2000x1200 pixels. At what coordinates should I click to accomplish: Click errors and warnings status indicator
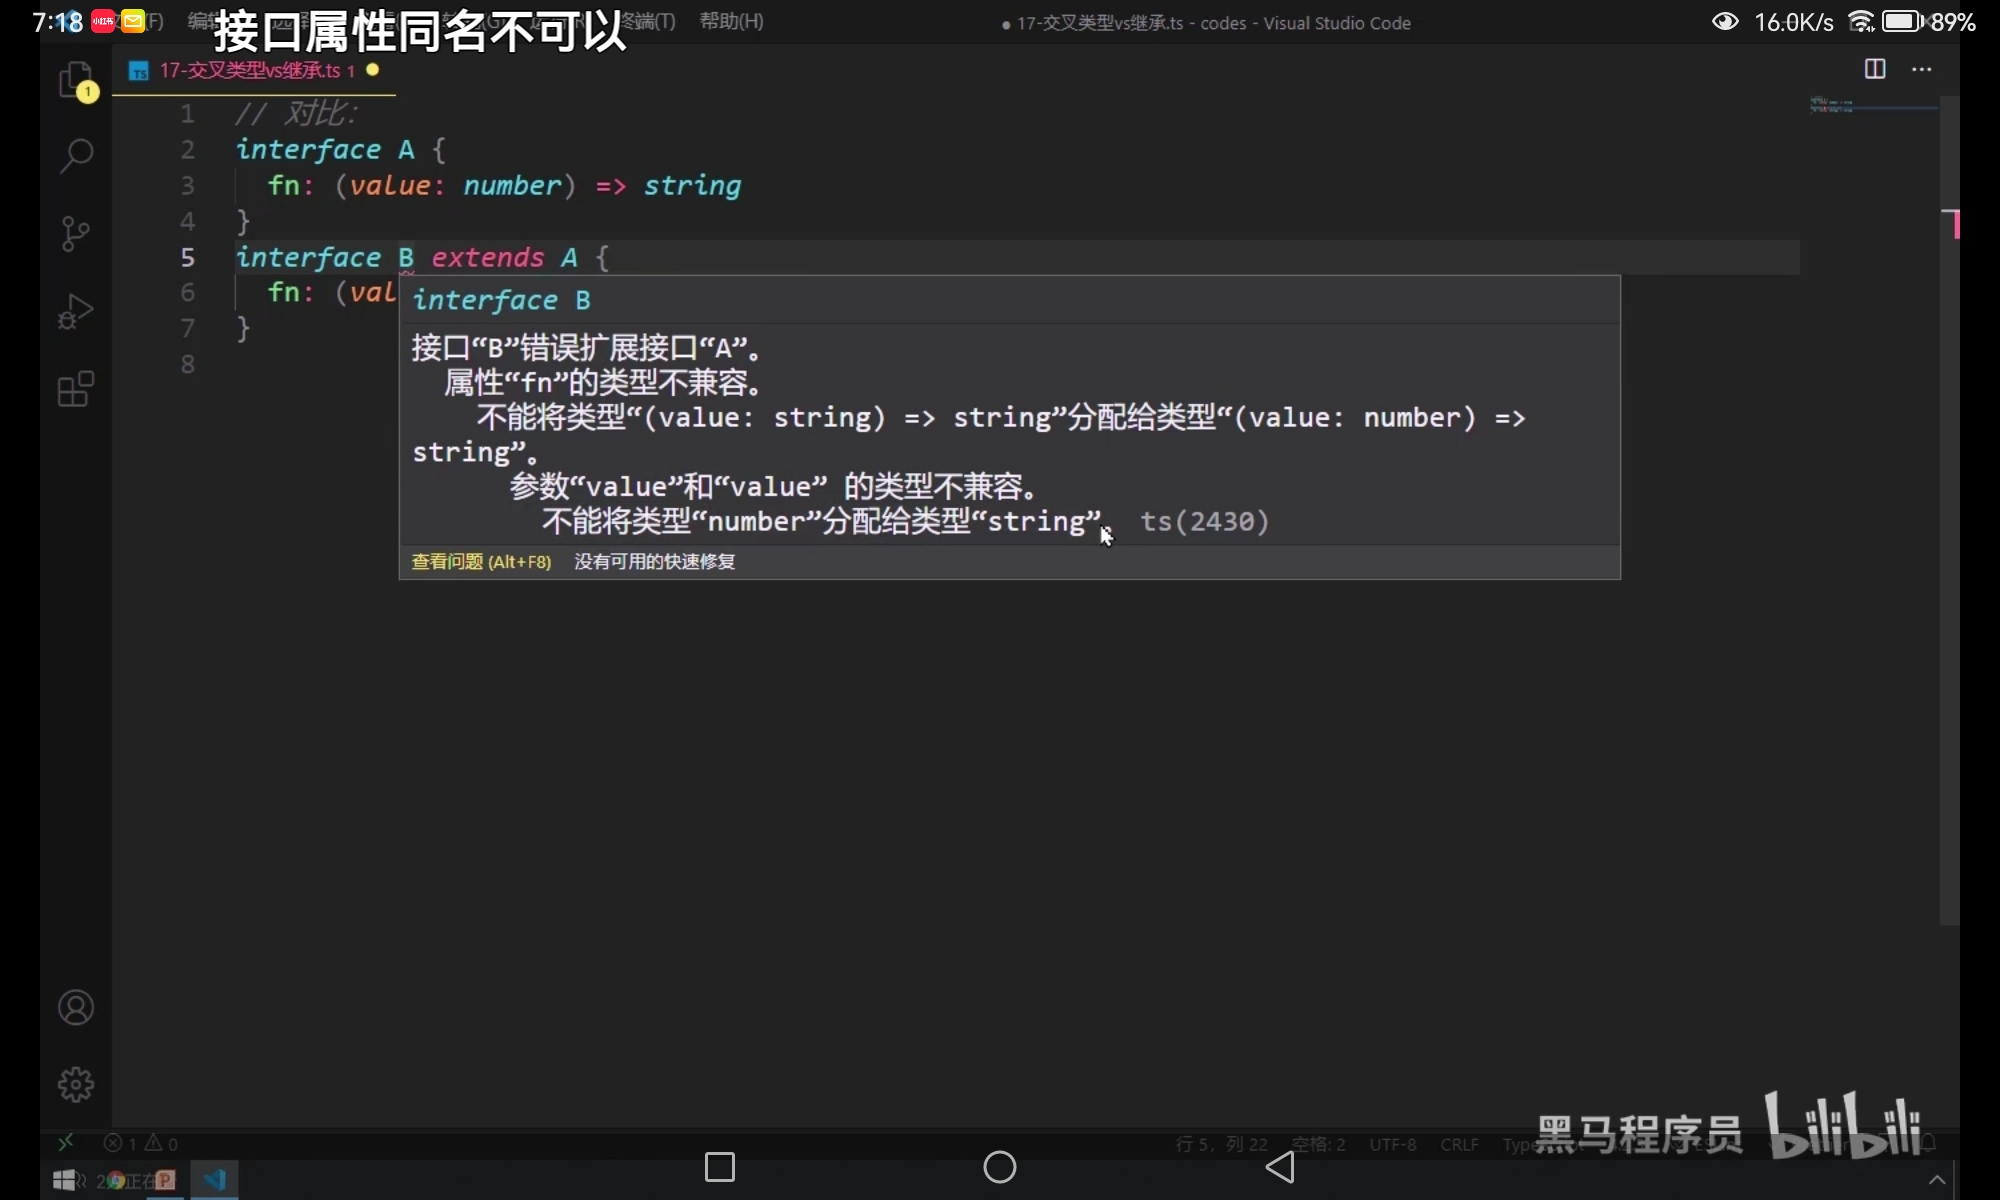(141, 1143)
